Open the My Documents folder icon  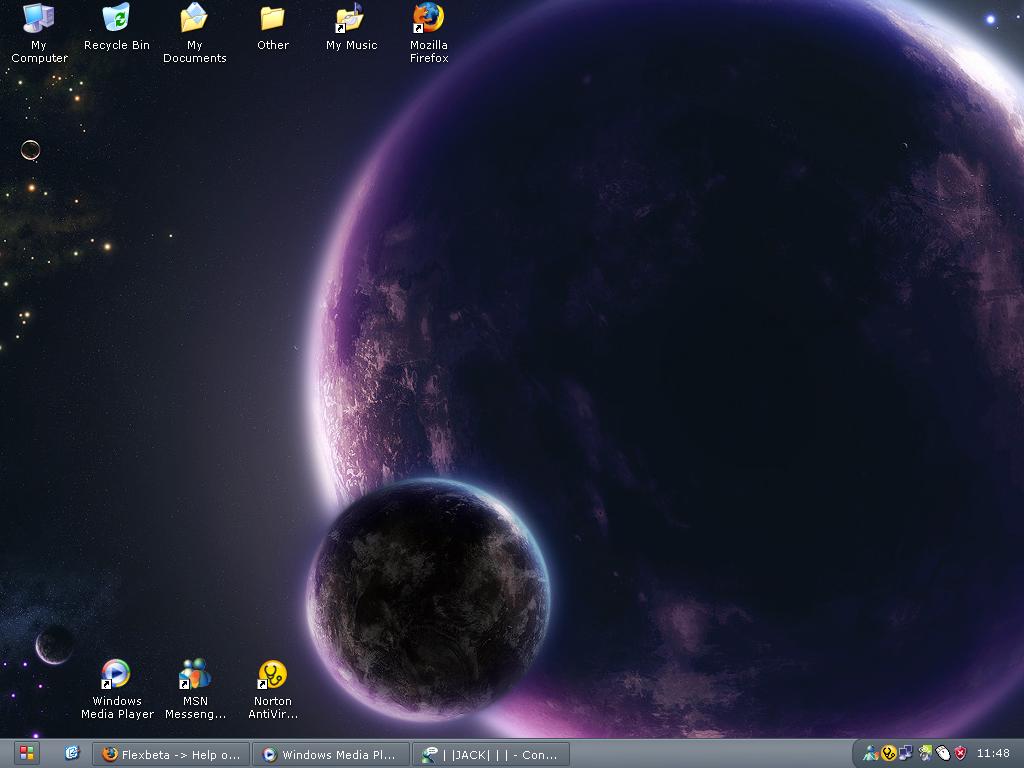(194, 20)
